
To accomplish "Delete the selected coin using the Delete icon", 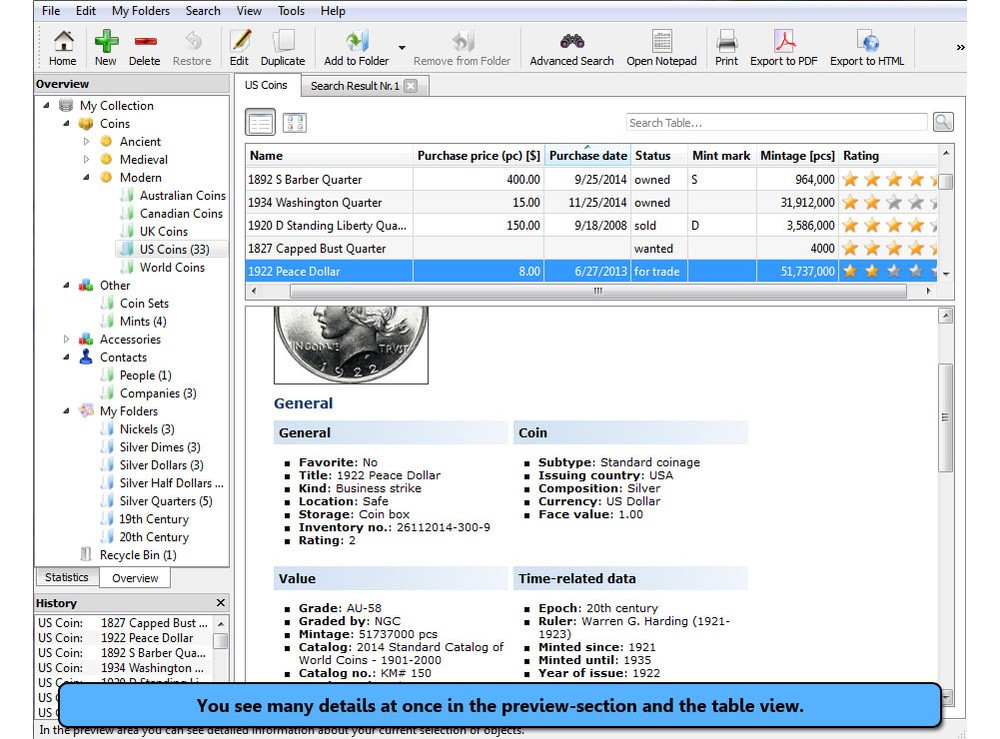I will pyautogui.click(x=144, y=47).
